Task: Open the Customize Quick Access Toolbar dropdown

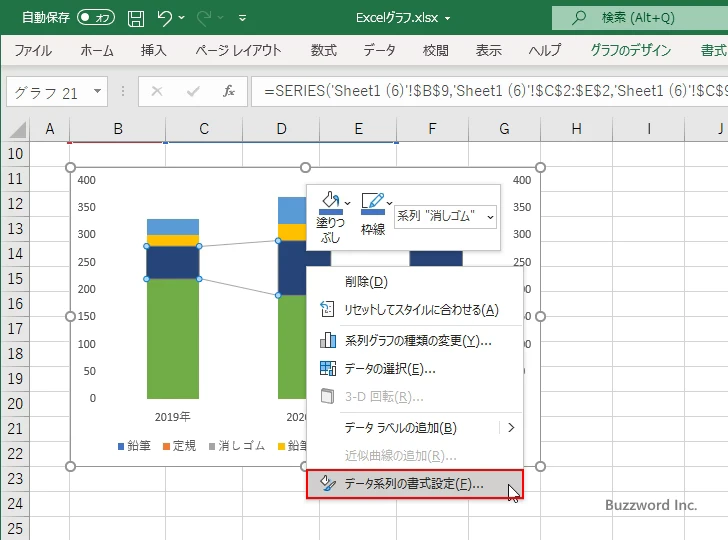Action: tap(242, 18)
